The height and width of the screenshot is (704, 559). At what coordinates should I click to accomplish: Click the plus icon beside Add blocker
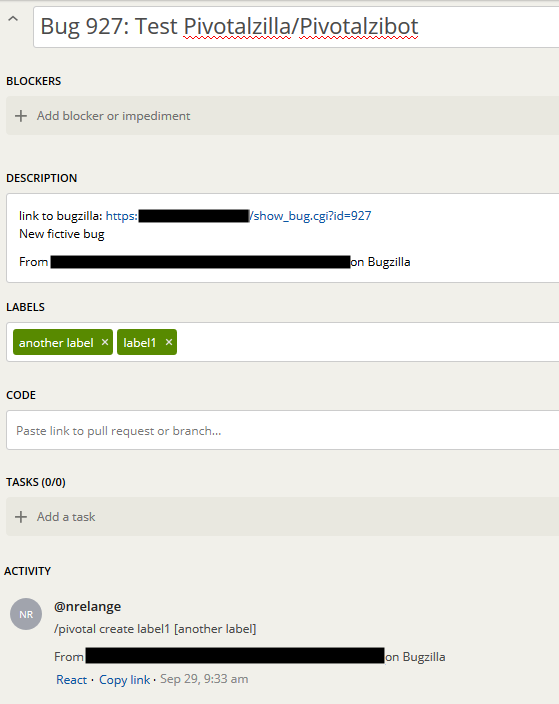coord(21,116)
